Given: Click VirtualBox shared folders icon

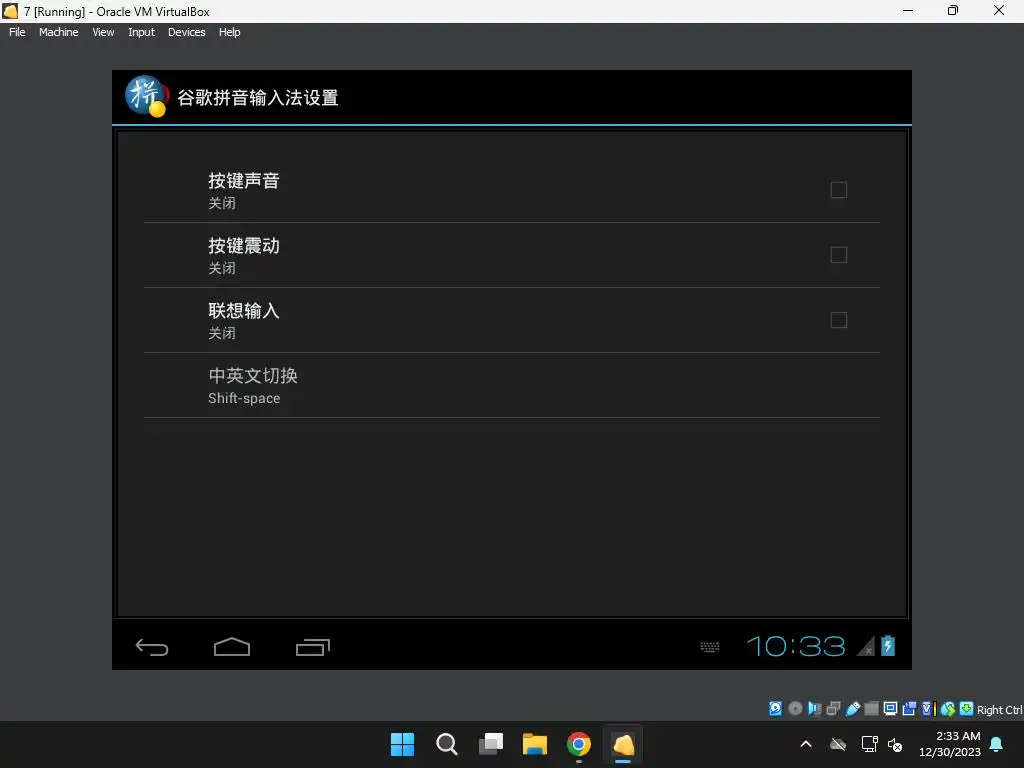Looking at the screenshot, I should point(871,709).
